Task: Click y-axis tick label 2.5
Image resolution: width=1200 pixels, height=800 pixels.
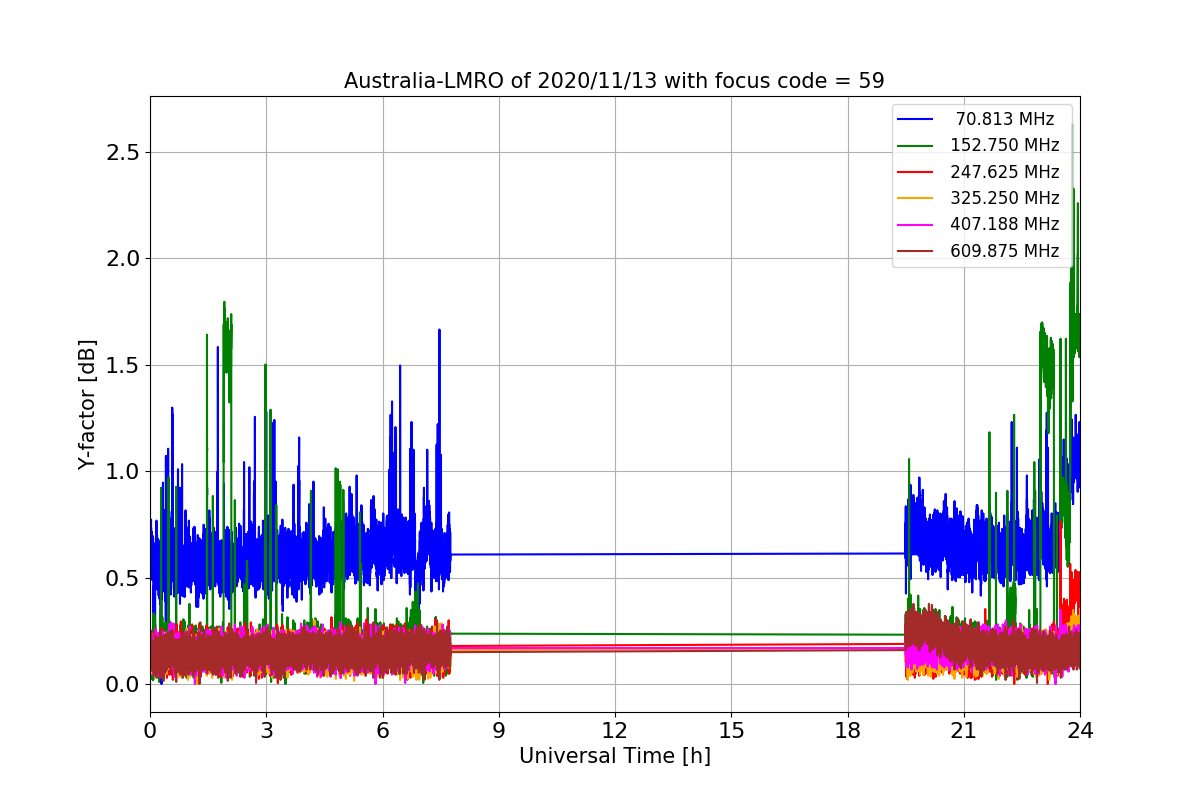Action: (x=123, y=152)
